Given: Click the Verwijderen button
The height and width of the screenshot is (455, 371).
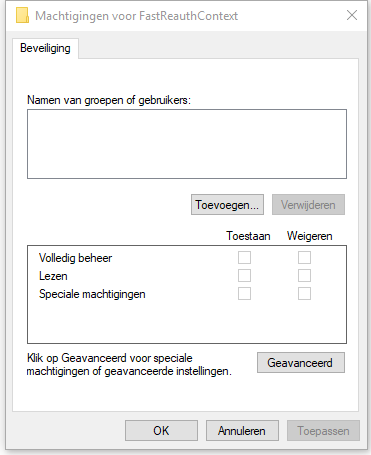Looking at the screenshot, I should (x=308, y=205).
